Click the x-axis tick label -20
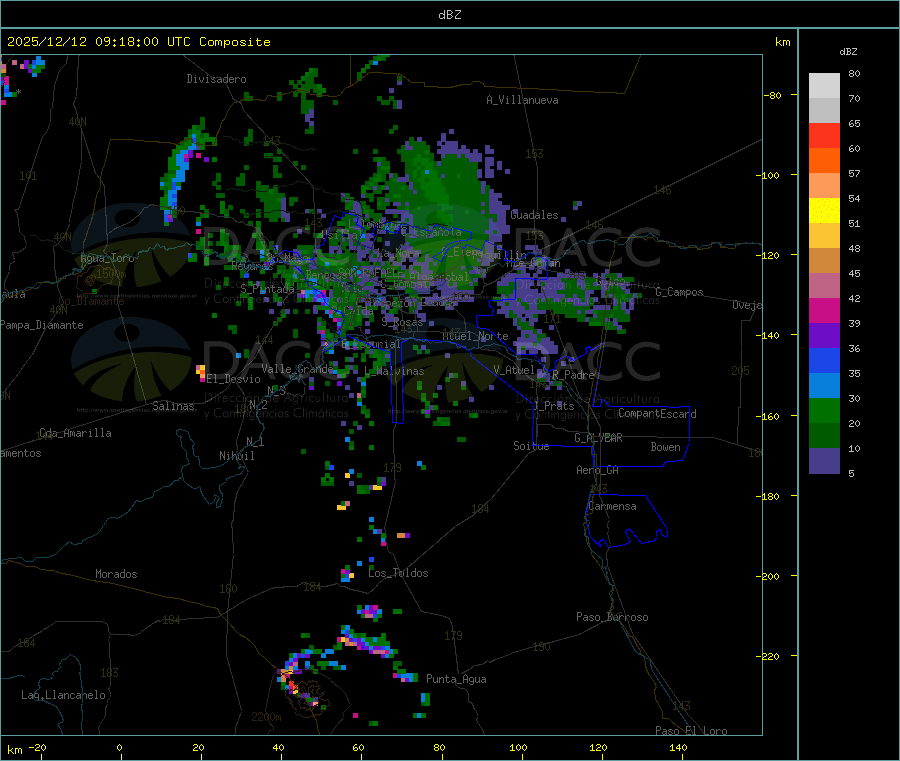900x761 pixels. 37,747
